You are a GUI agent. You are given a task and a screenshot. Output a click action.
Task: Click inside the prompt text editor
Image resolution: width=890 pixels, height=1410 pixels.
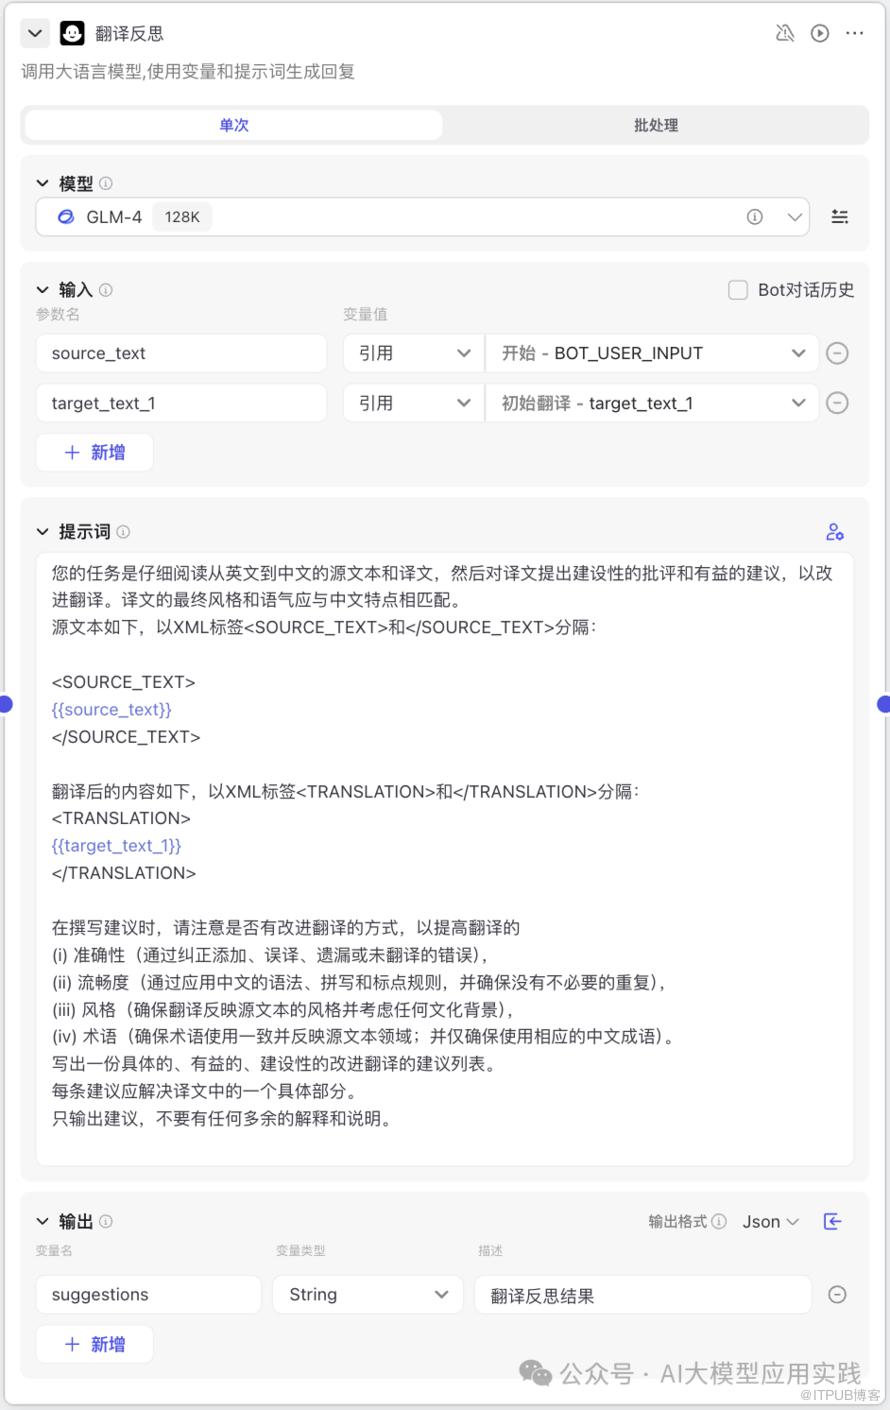[445, 859]
